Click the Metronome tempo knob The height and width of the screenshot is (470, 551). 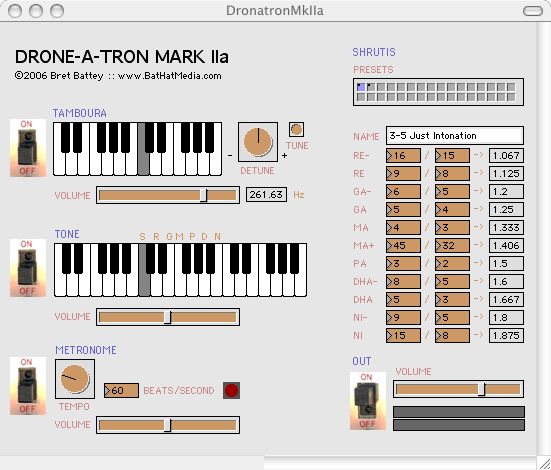click(74, 379)
